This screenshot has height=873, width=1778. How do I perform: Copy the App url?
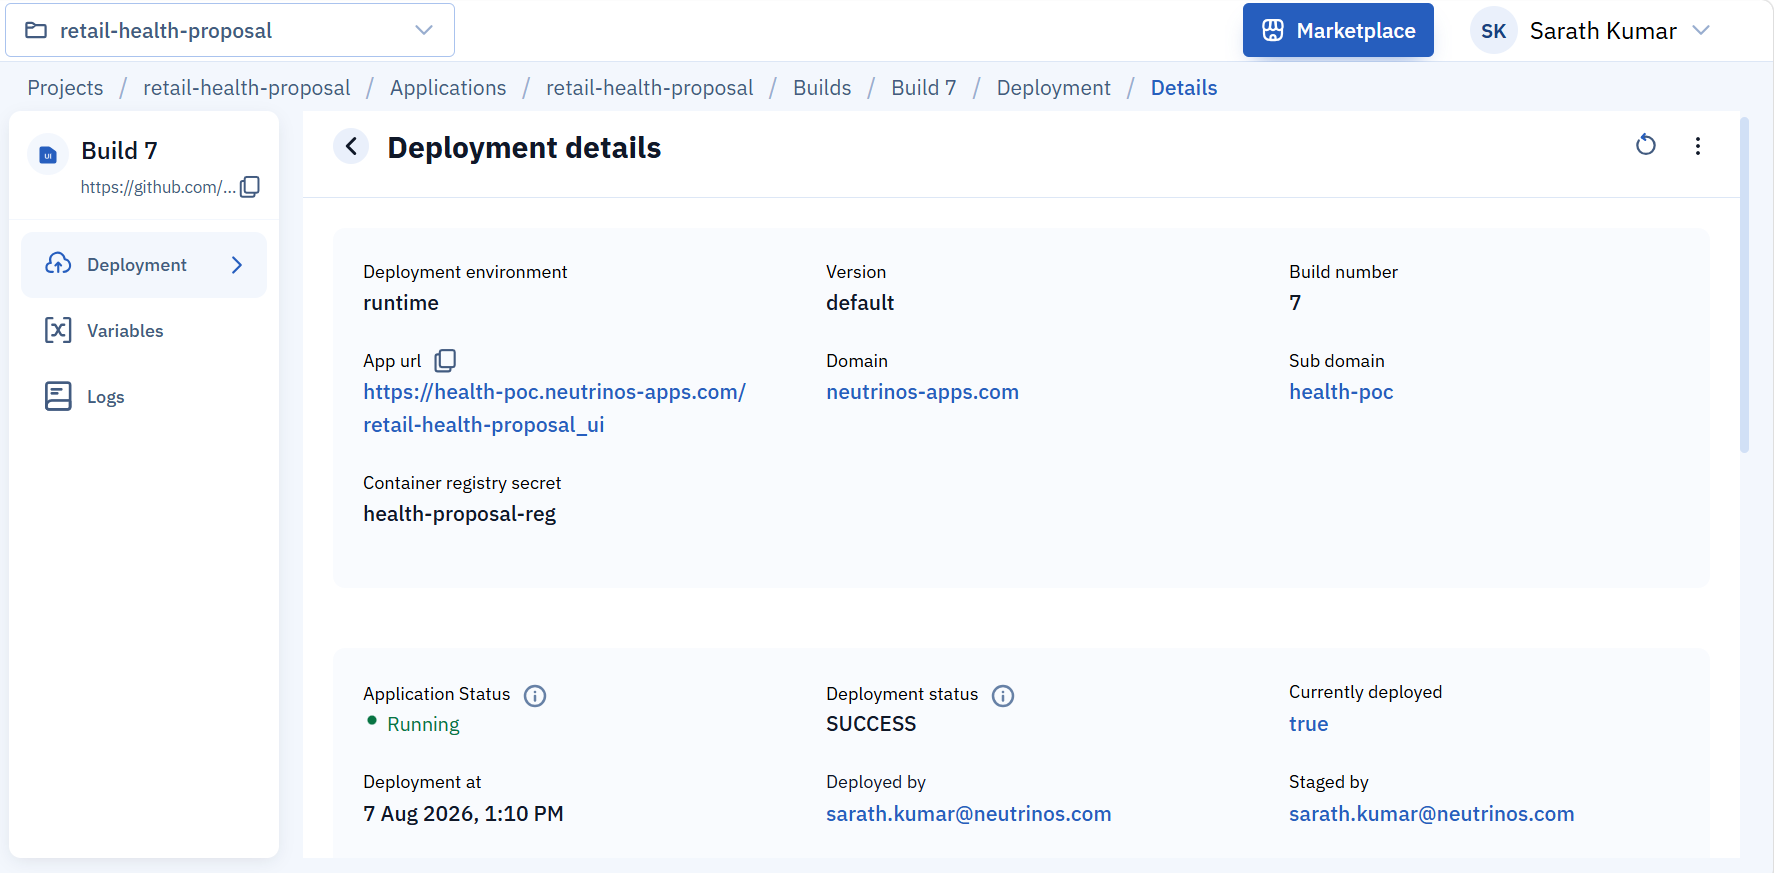click(445, 360)
